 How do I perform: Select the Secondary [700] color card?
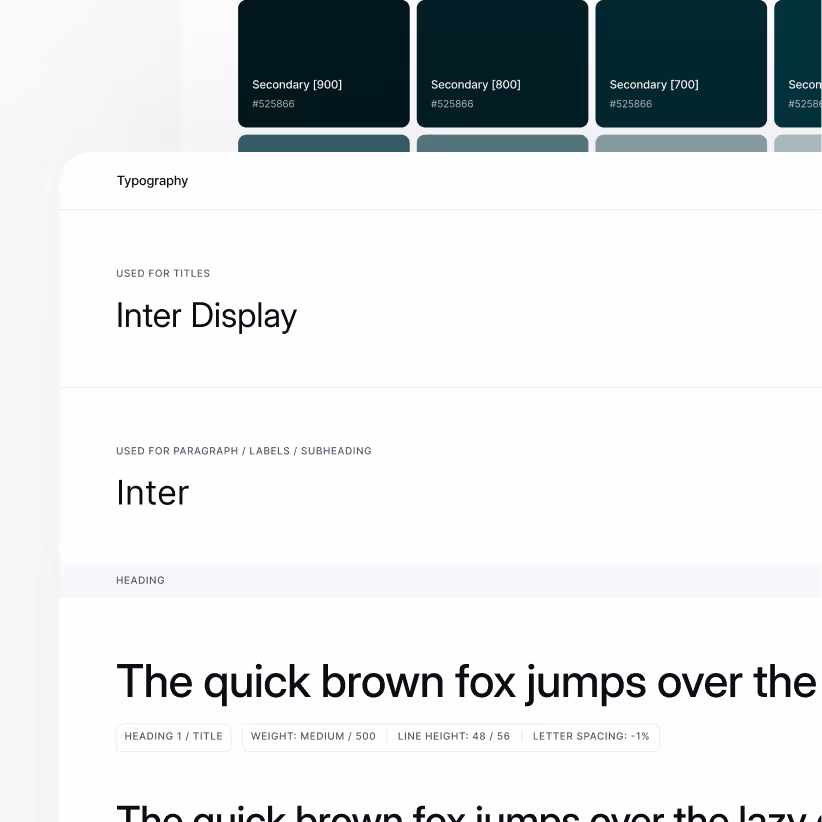pos(681,63)
